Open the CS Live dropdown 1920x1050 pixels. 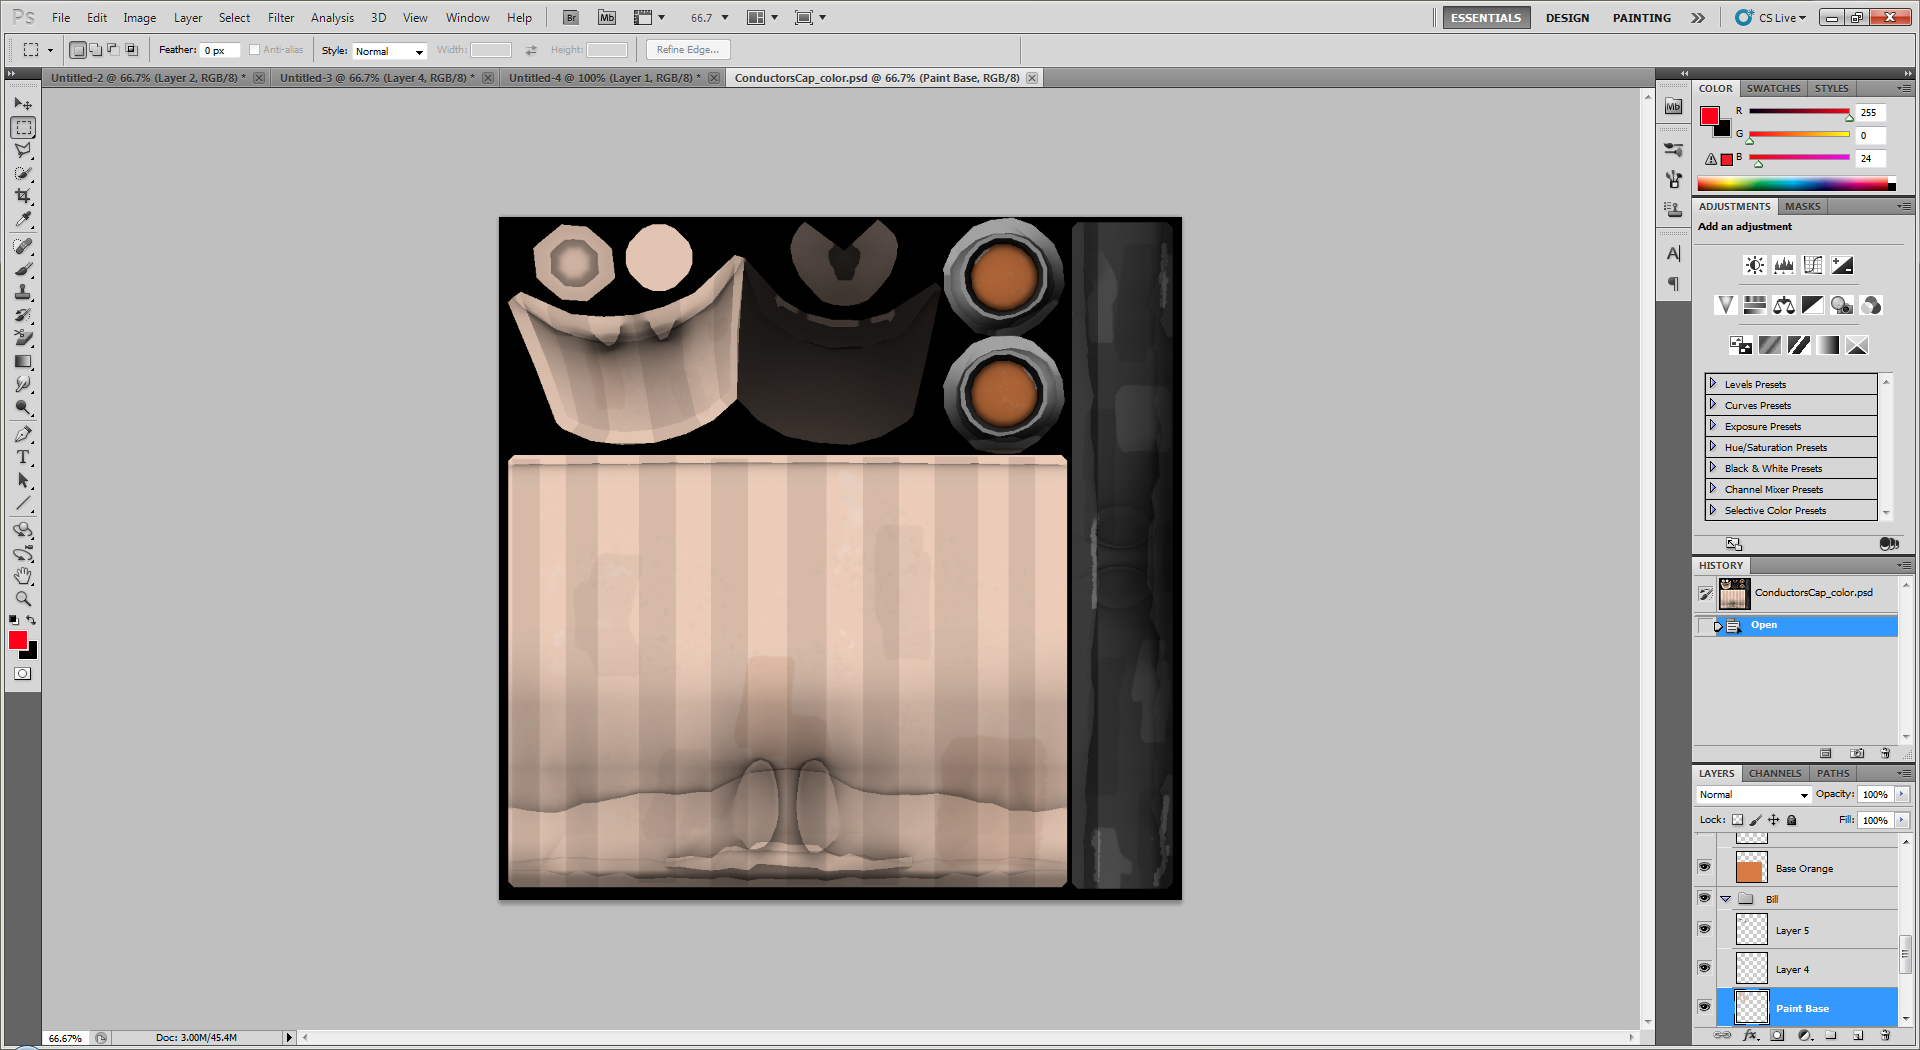tap(1771, 18)
